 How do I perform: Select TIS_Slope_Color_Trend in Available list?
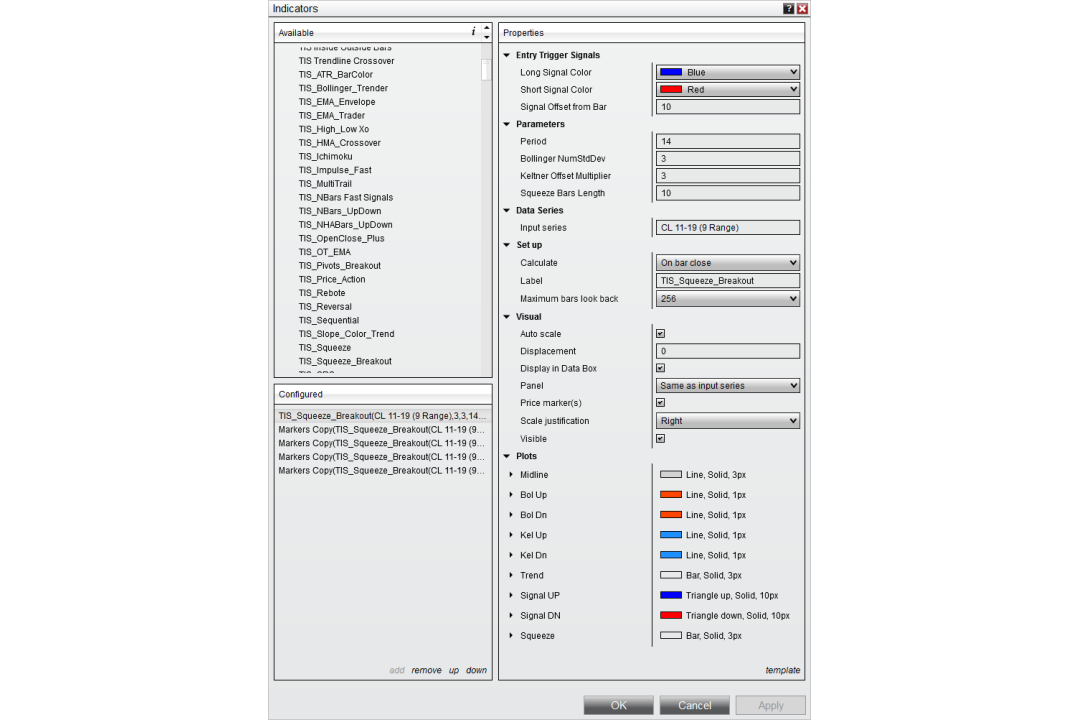coord(346,333)
